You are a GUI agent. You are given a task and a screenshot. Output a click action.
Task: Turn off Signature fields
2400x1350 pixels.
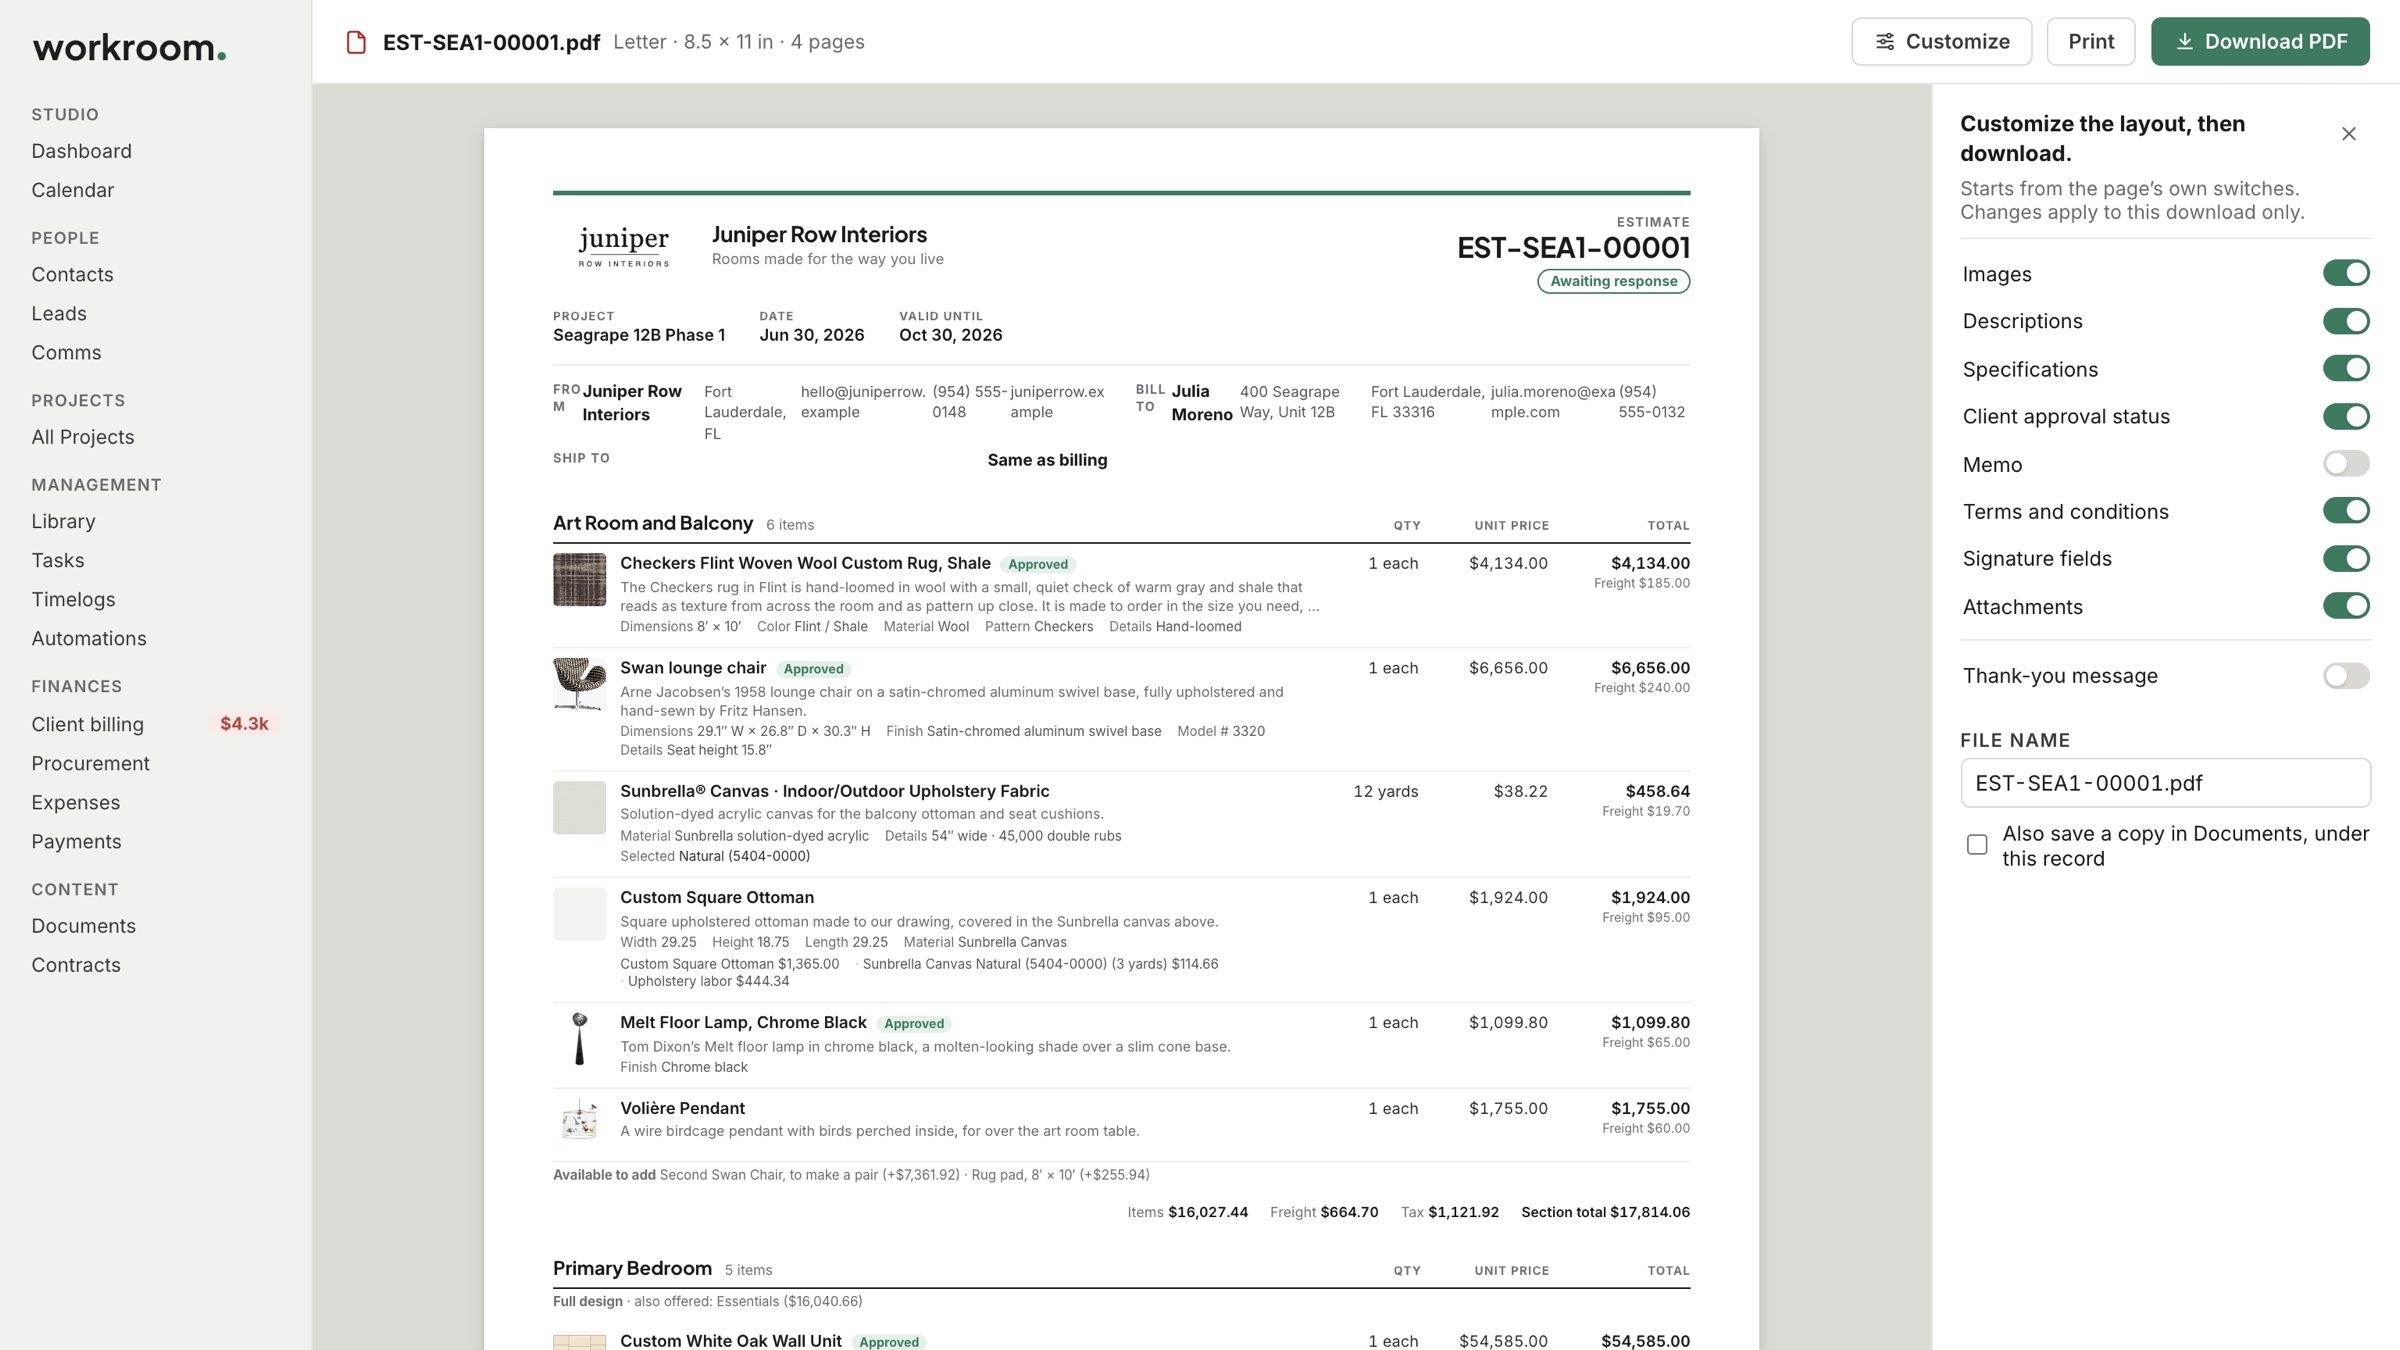pyautogui.click(x=2346, y=558)
